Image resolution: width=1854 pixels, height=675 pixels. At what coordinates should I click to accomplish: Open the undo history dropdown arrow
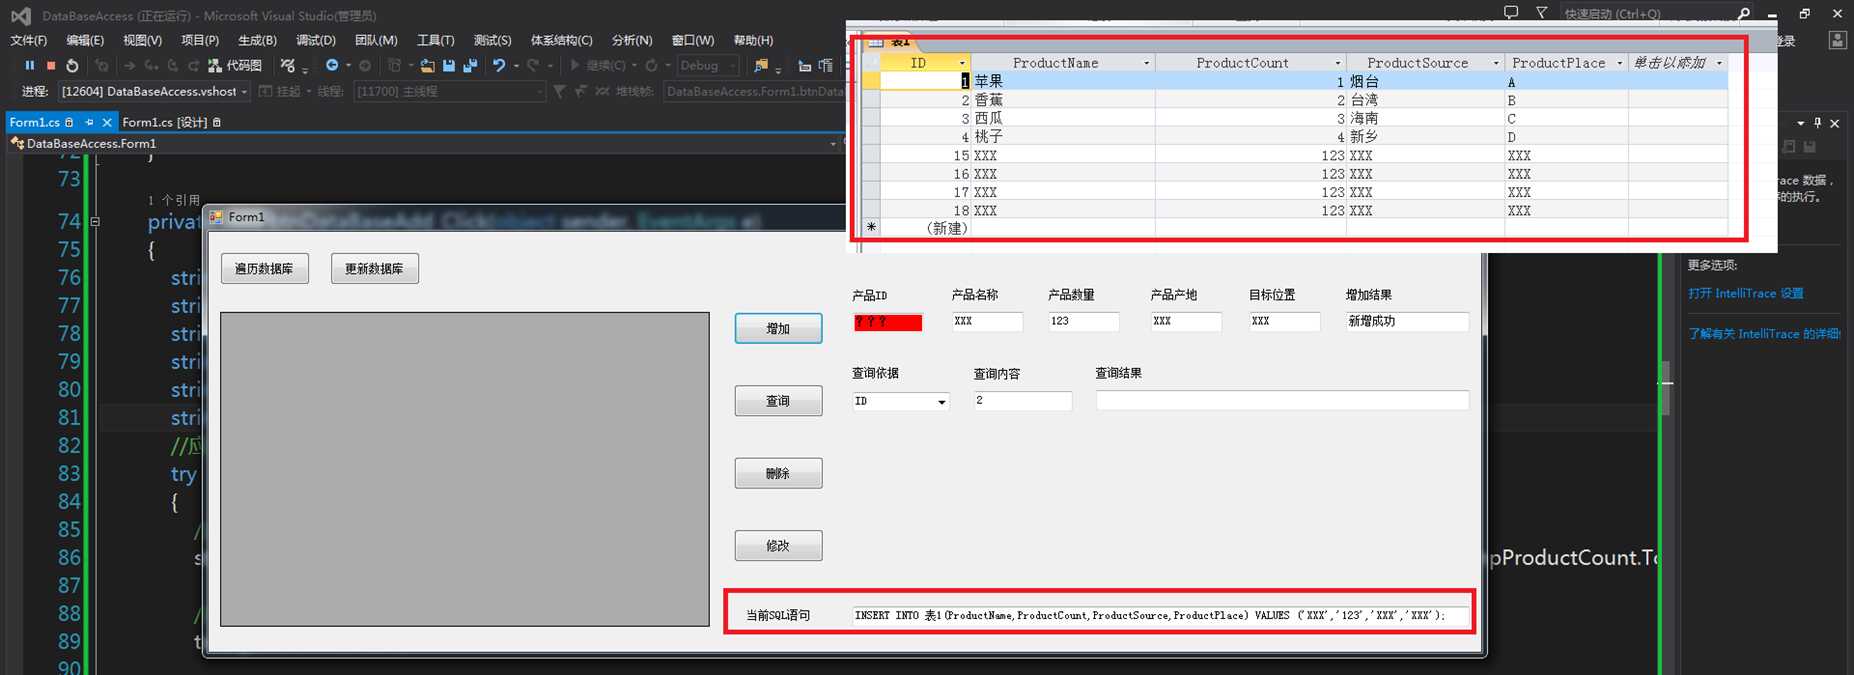[x=515, y=65]
